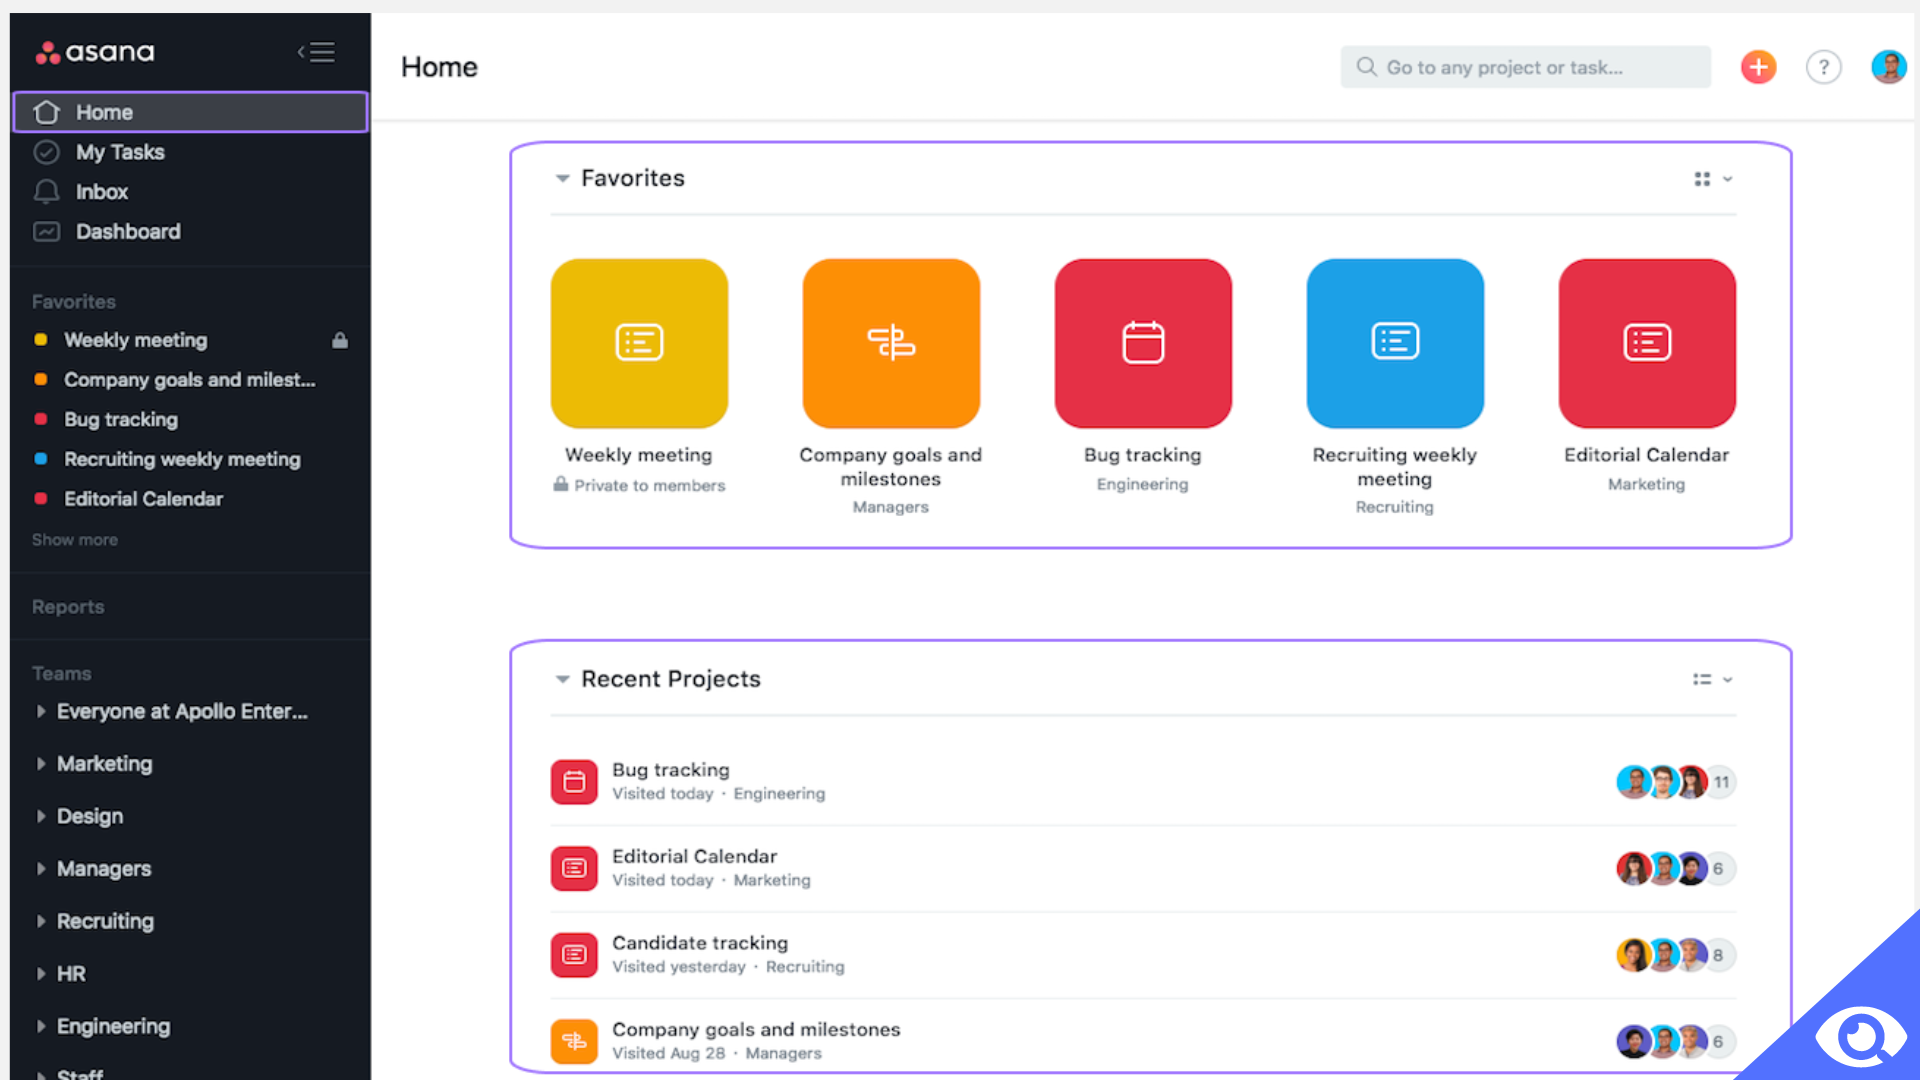Collapse the Recent Projects section triangle
Viewport: 1920px width, 1080px height.
point(562,680)
